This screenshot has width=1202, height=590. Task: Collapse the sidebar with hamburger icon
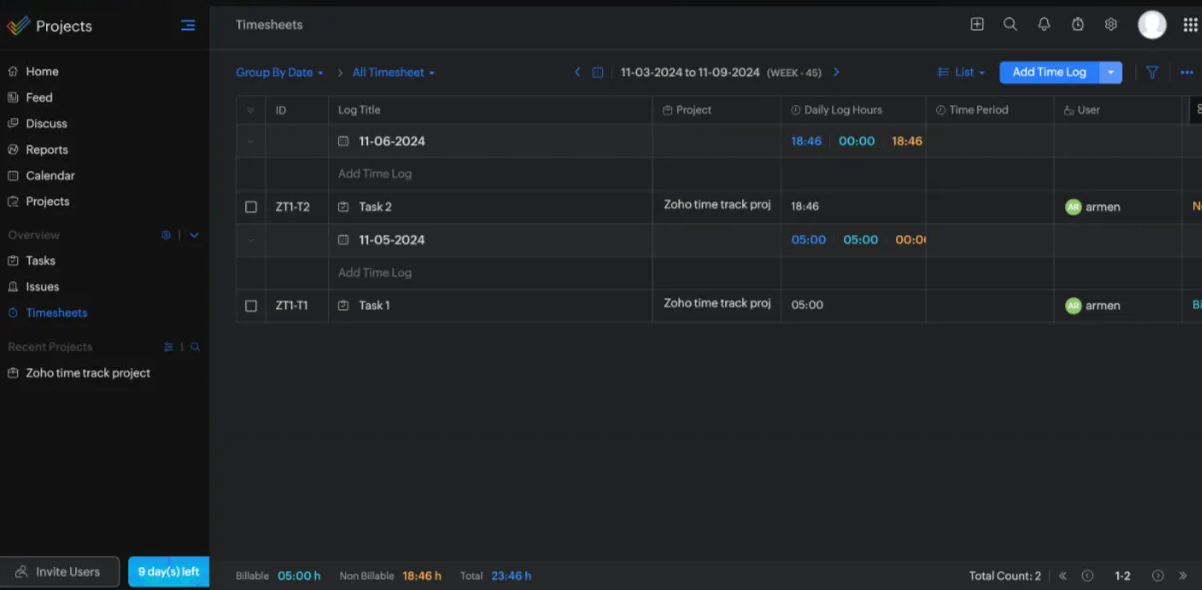[x=188, y=26]
